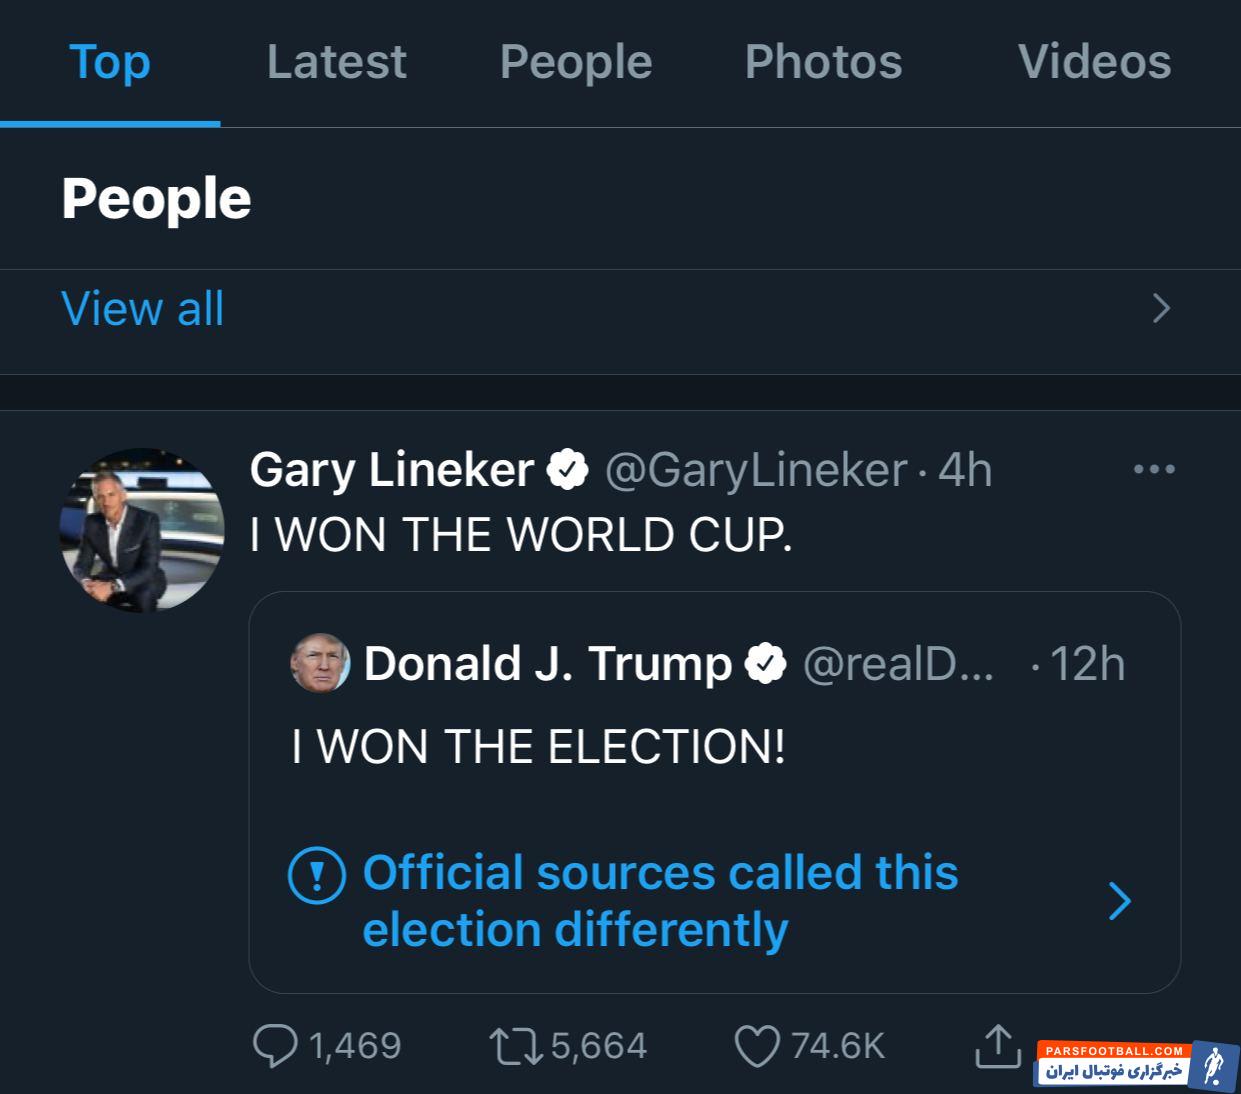Click the View all link
The height and width of the screenshot is (1094, 1241).
click(x=143, y=308)
